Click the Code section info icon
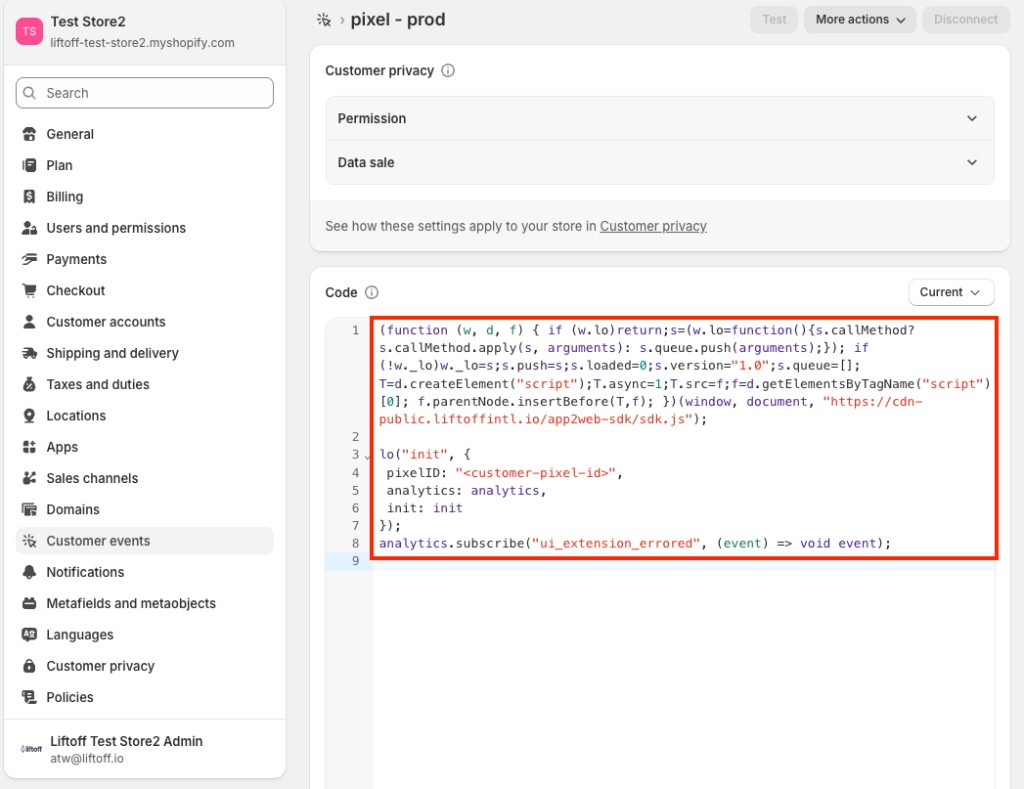1024x789 pixels. click(x=372, y=293)
